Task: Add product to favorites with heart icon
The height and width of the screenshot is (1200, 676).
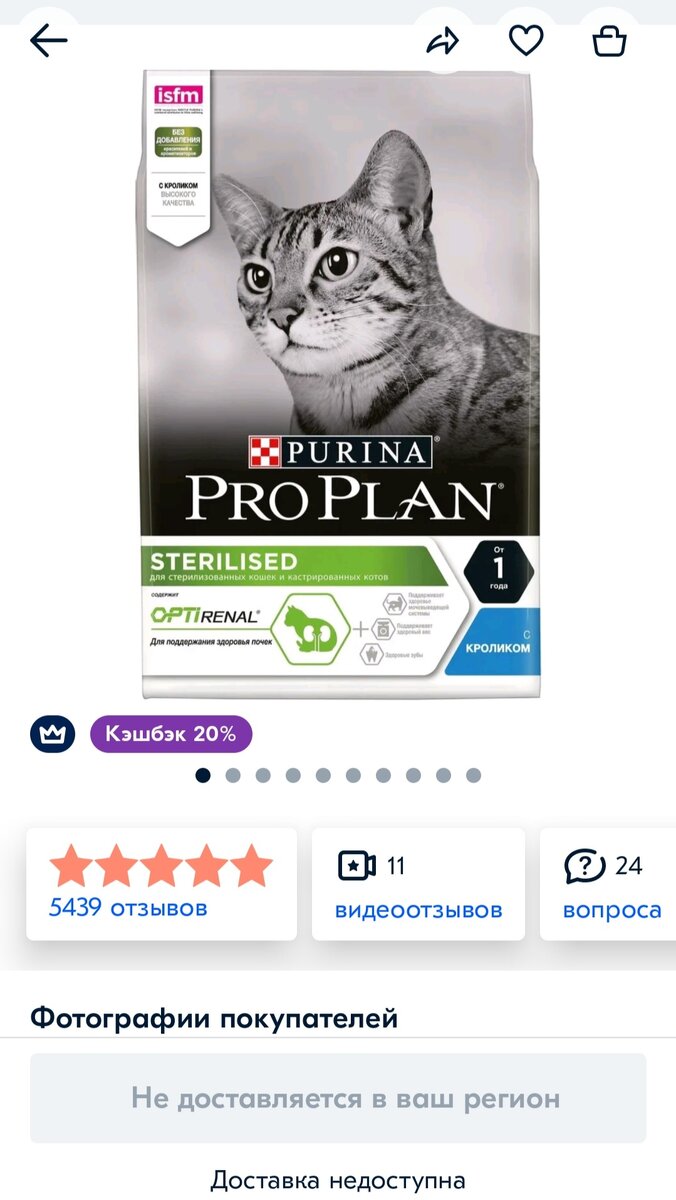Action: click(x=526, y=40)
